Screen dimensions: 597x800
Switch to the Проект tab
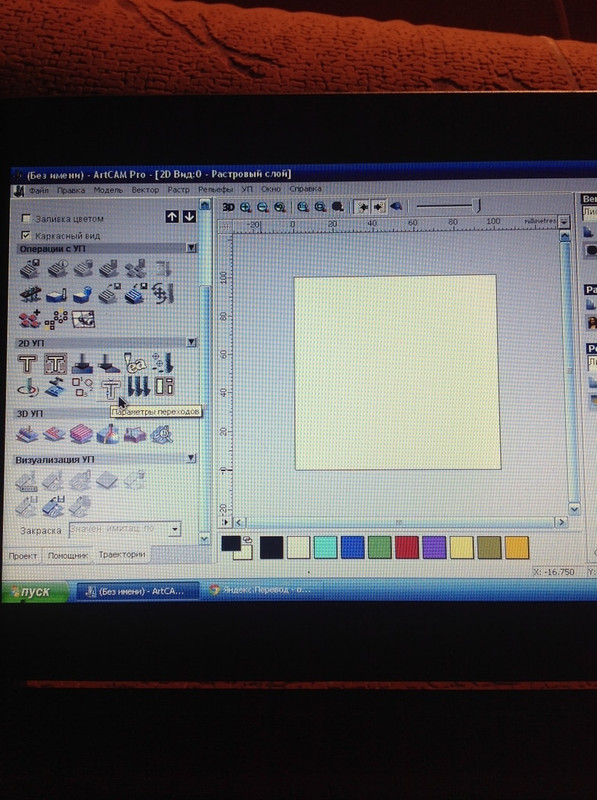click(x=22, y=556)
